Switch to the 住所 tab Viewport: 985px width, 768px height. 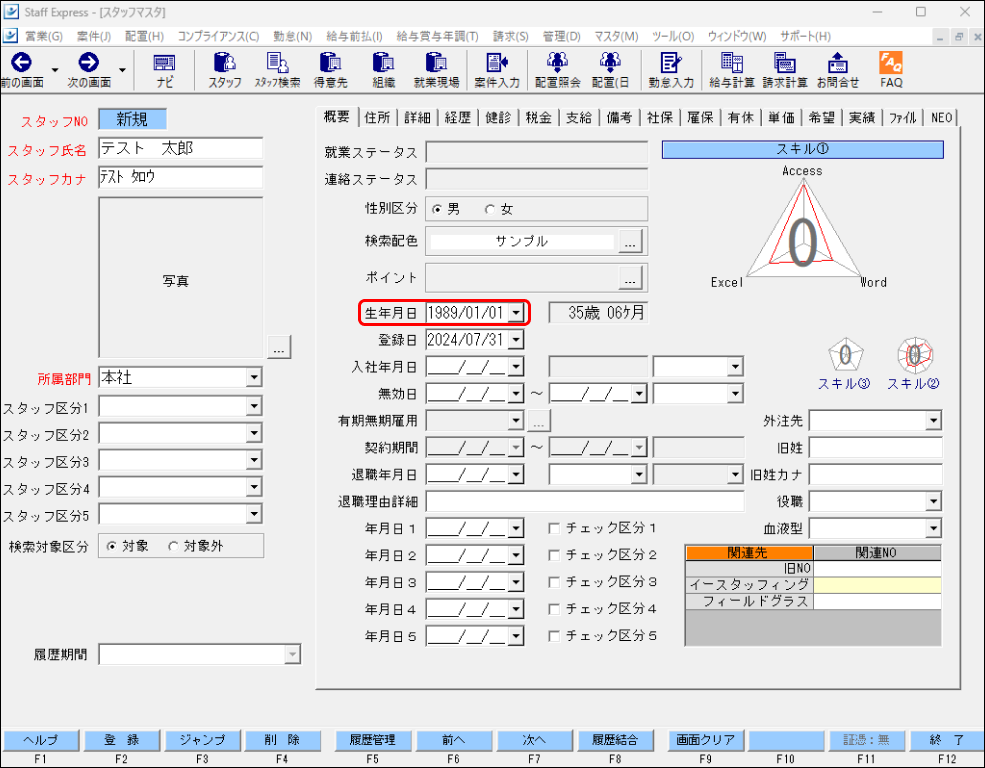(377, 117)
